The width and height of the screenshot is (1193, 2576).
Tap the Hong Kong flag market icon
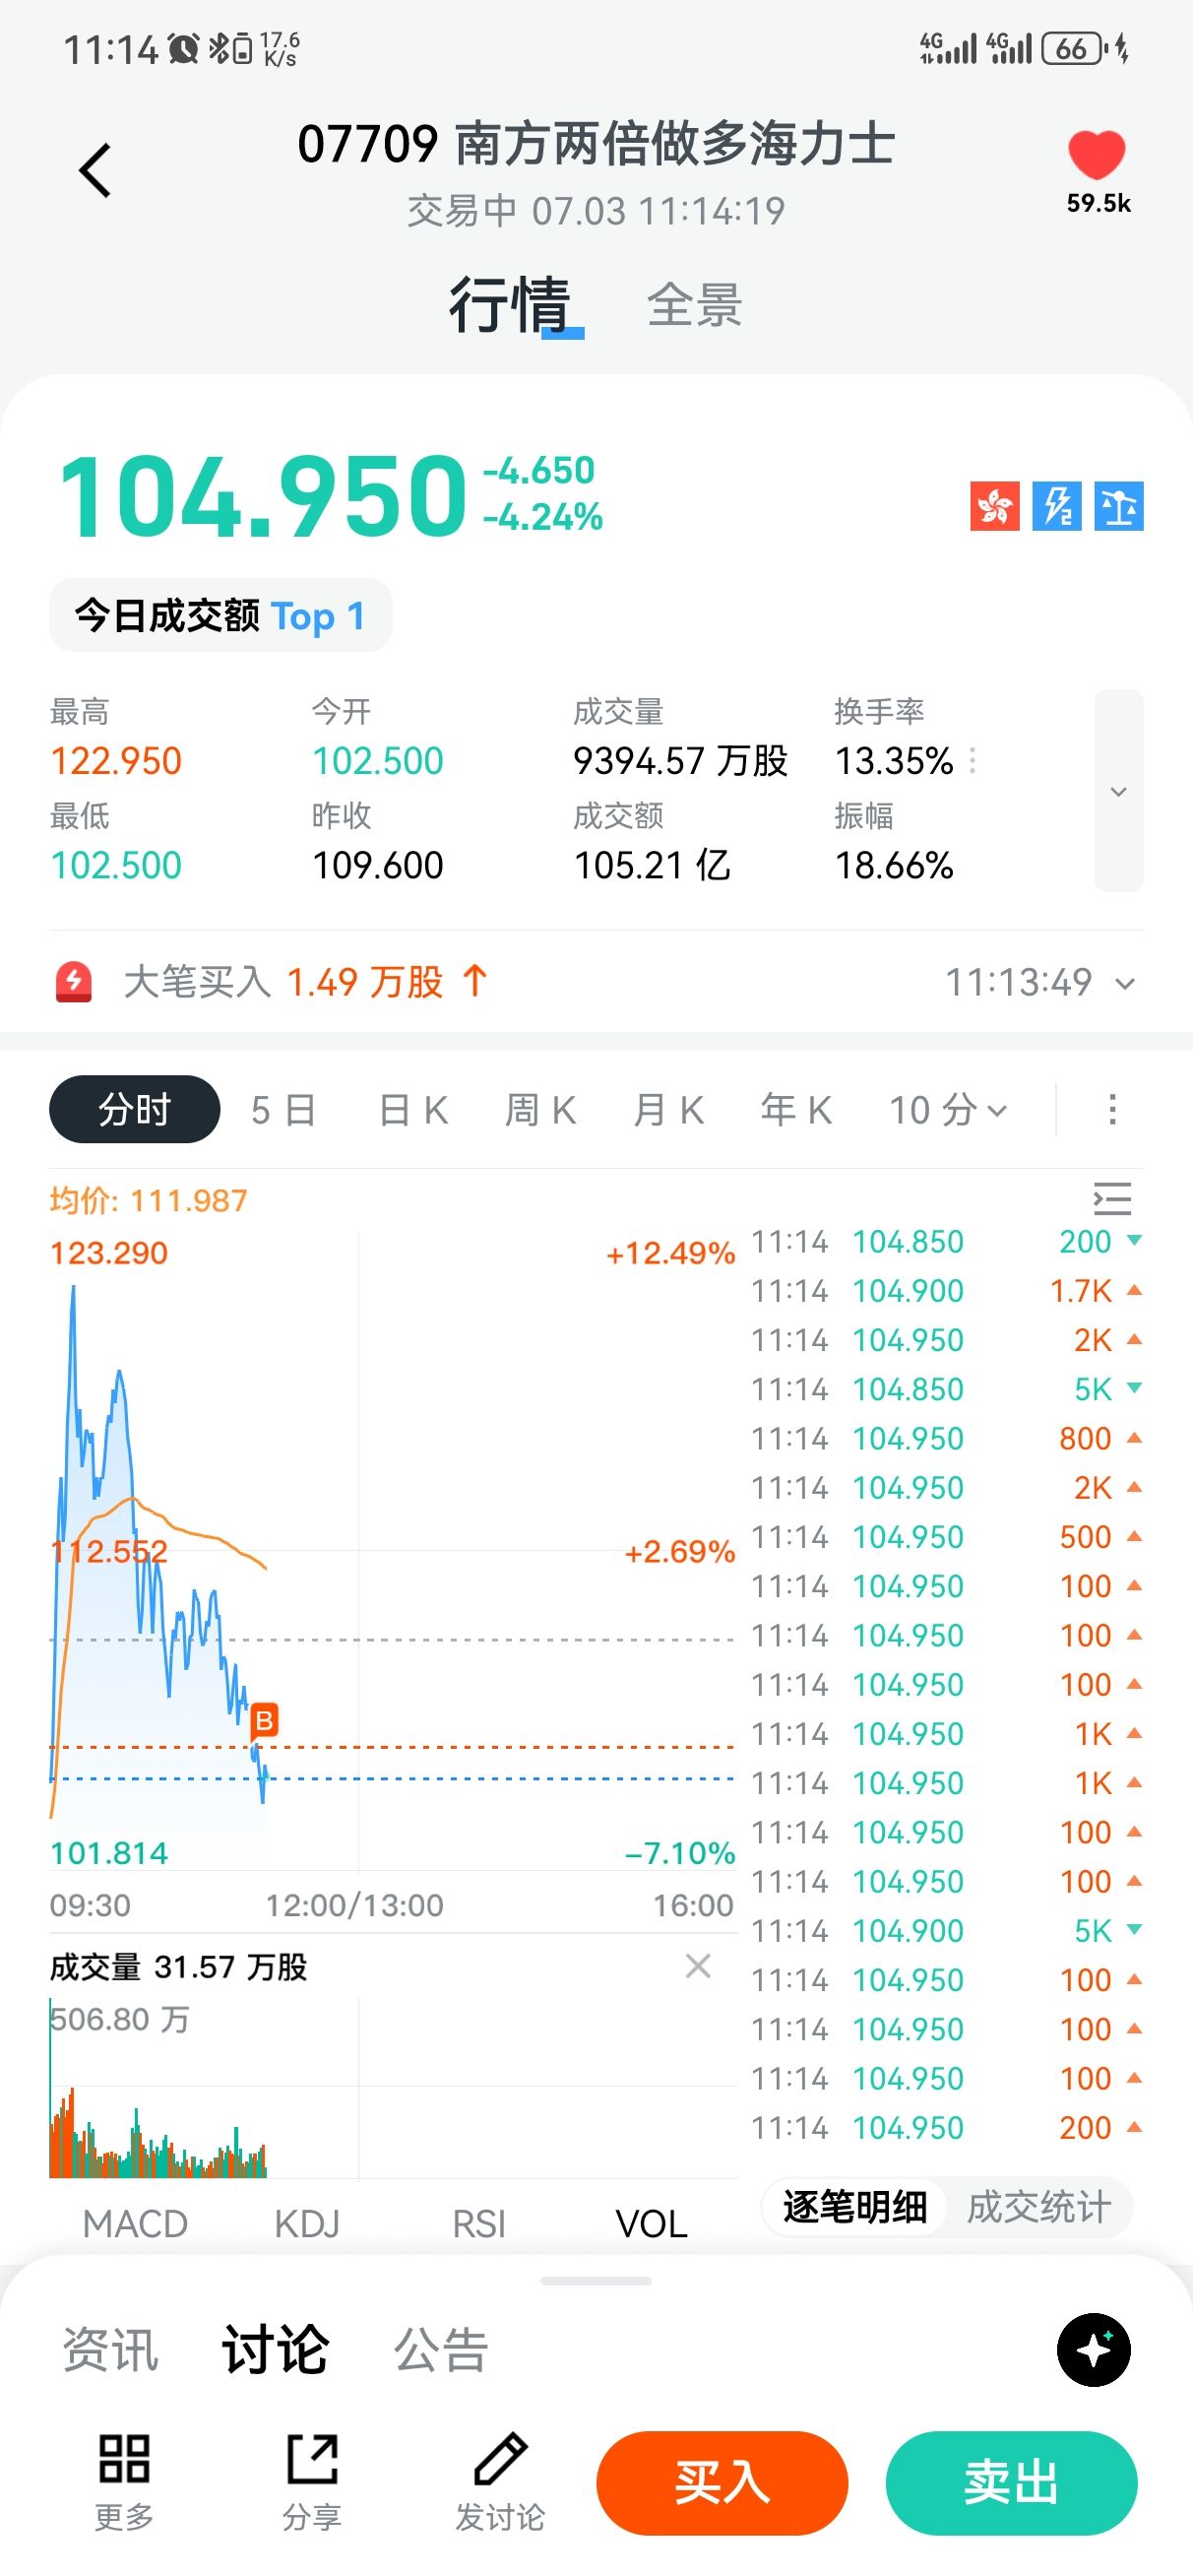994,506
